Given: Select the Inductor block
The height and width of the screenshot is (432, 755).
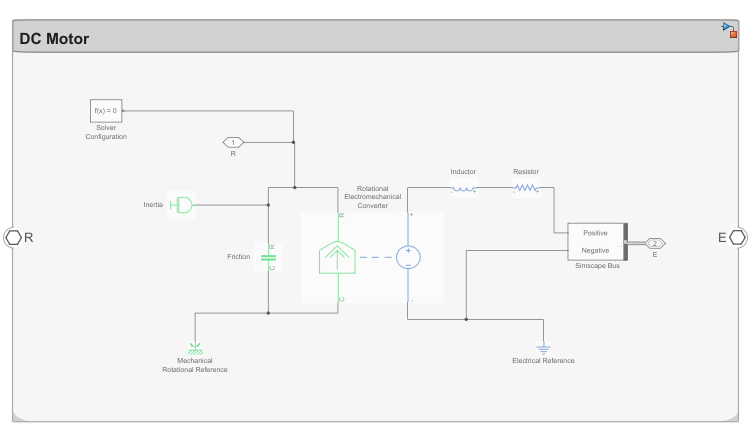Looking at the screenshot, I should point(463,188).
